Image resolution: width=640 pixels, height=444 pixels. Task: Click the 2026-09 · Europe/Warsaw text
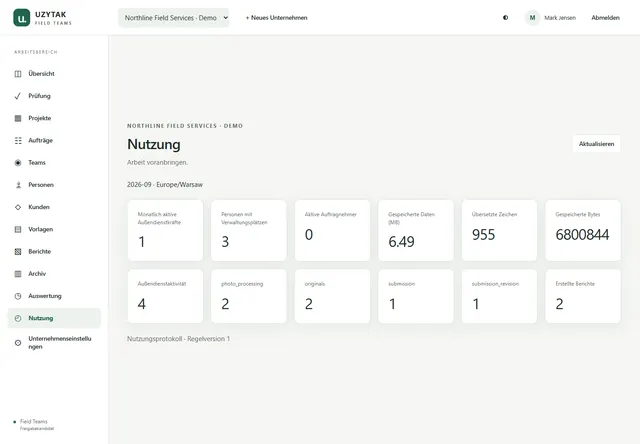(164, 185)
